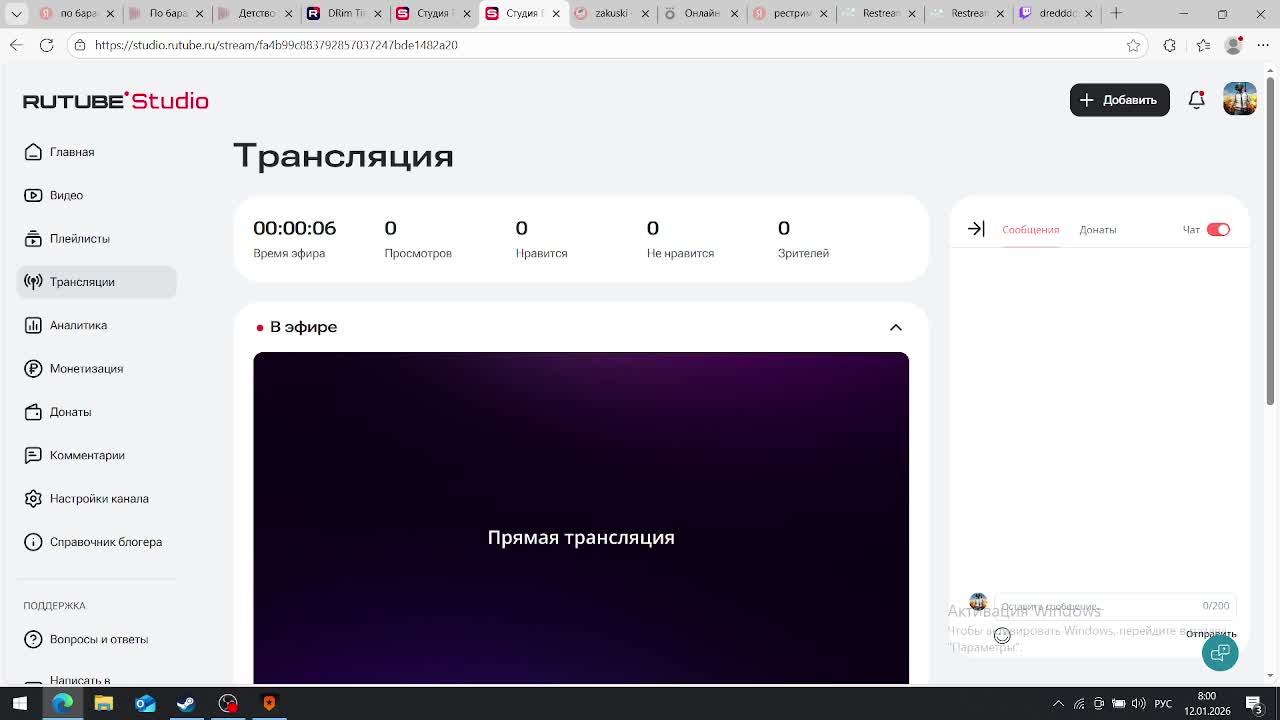Screen dimensions: 1280x720
Task: Open browser favorites list icon
Action: point(1203,45)
